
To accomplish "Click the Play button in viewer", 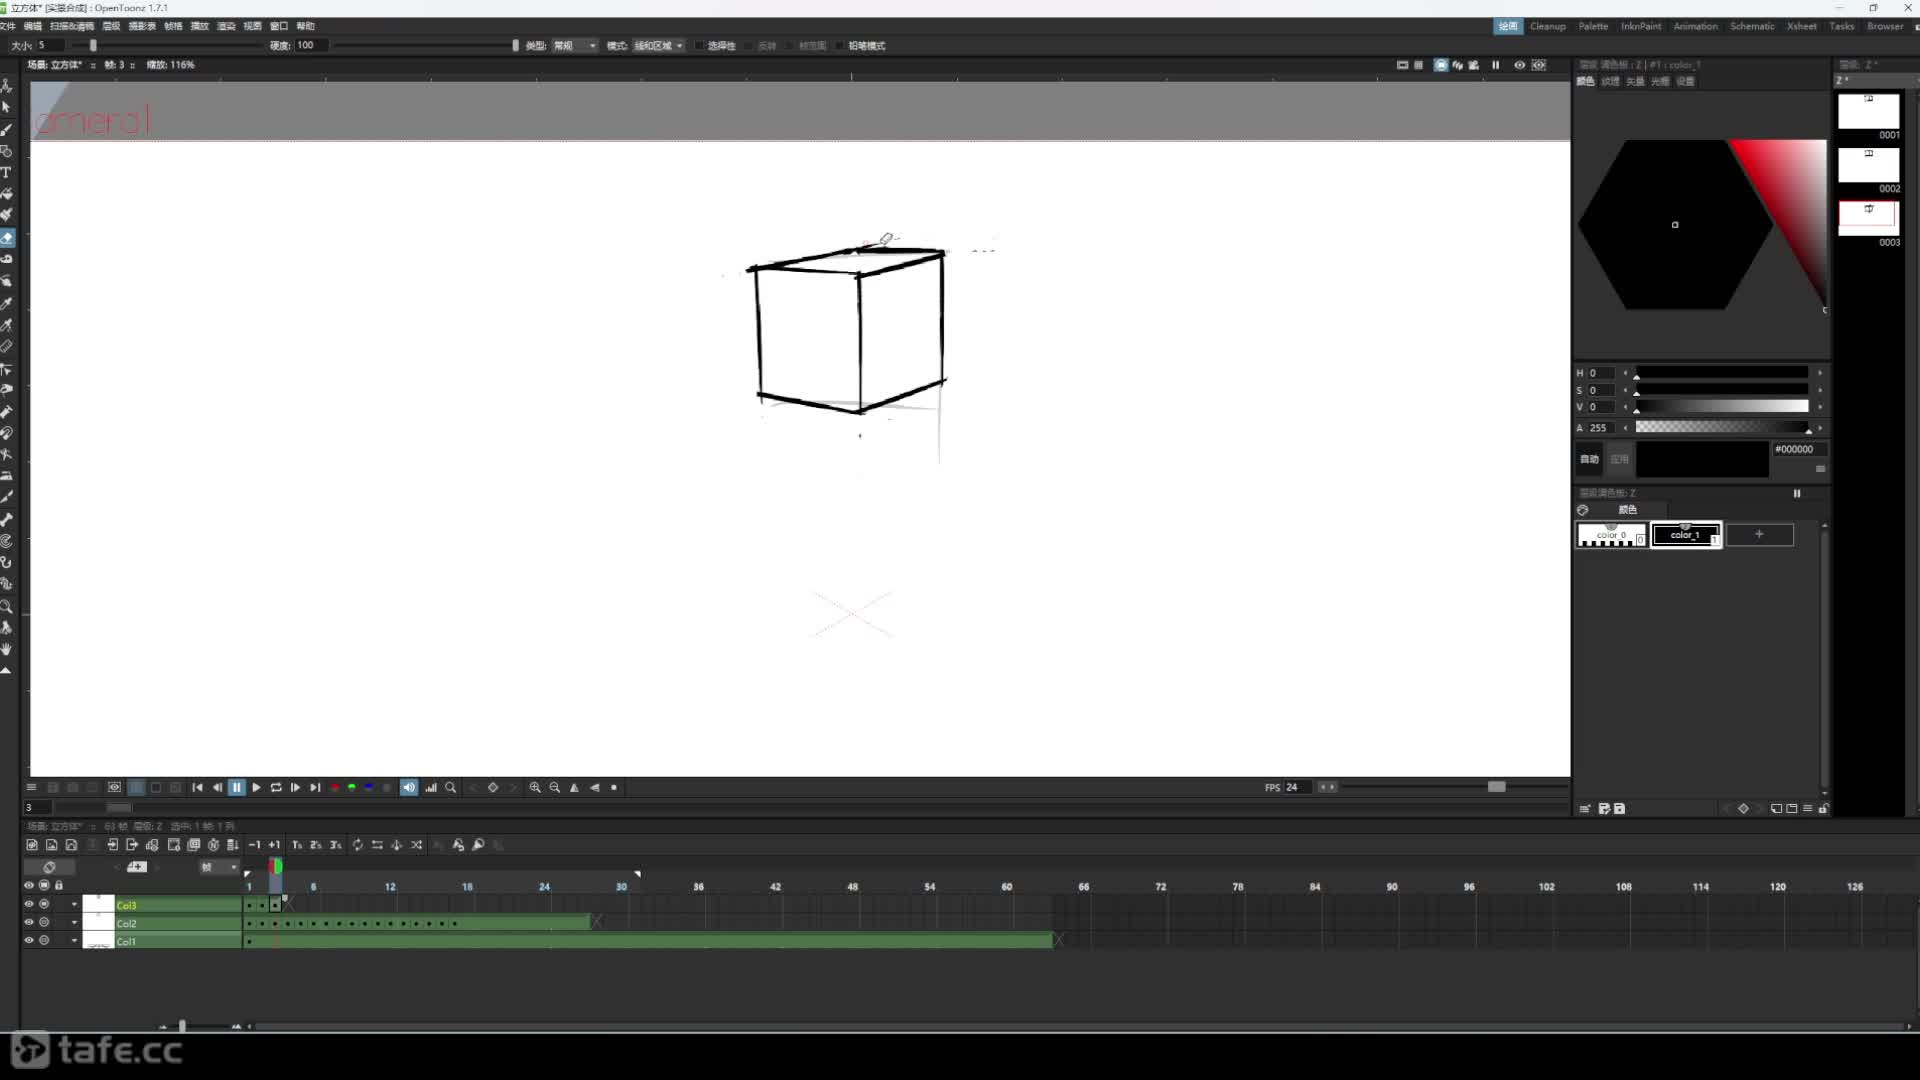I will pyautogui.click(x=256, y=788).
